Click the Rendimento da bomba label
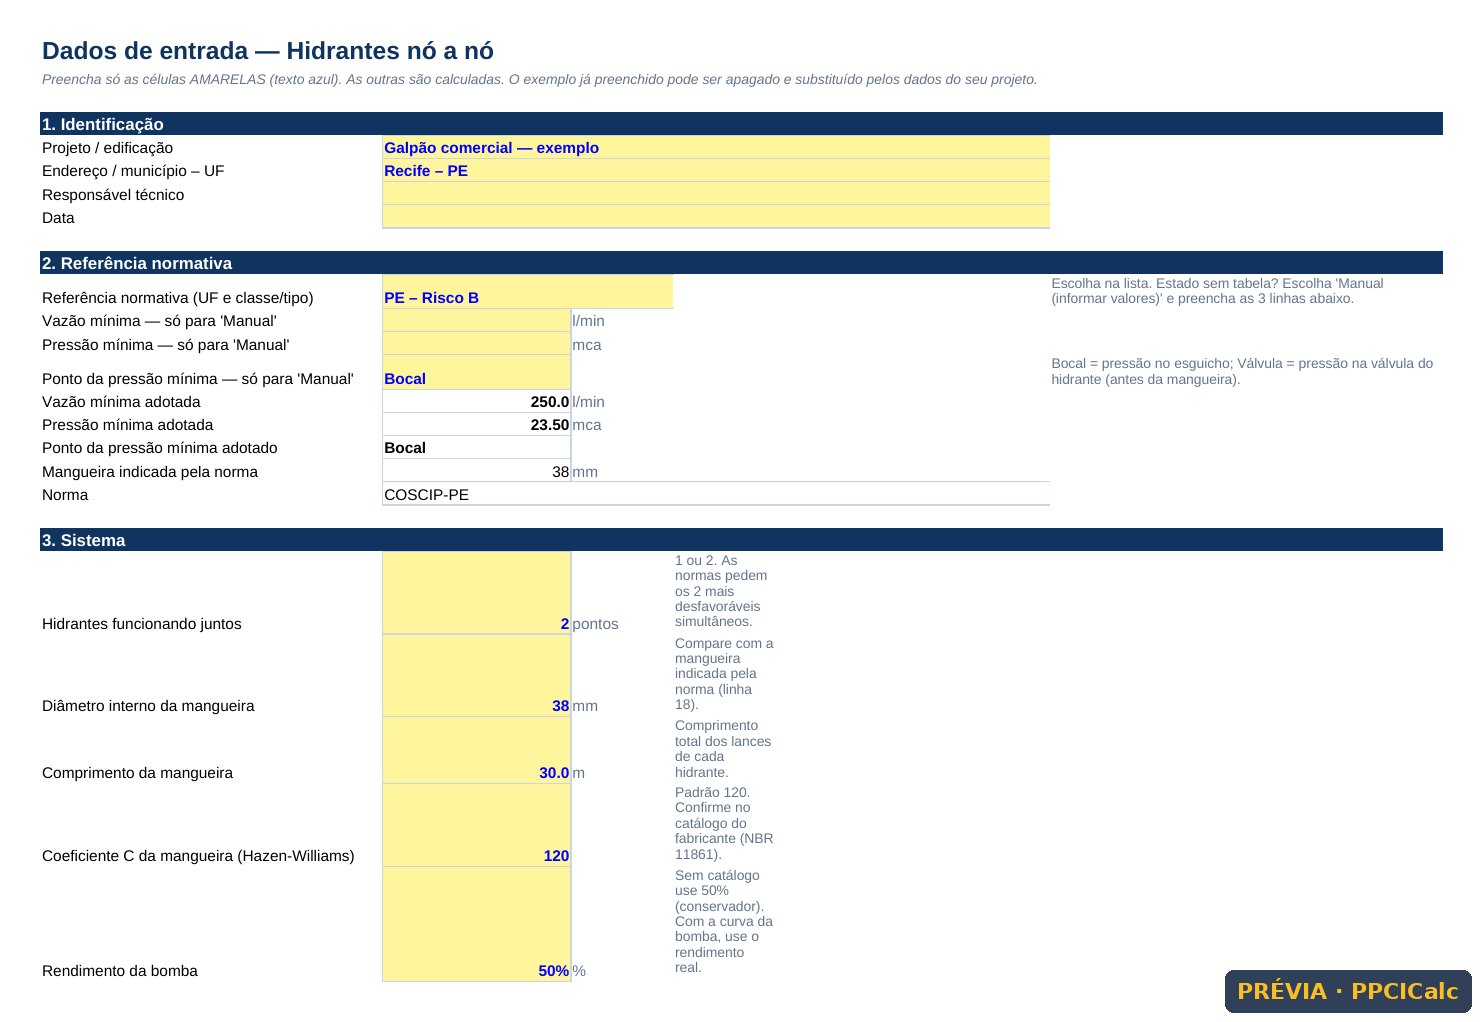Screen dimensions: 1483x1022 point(120,971)
